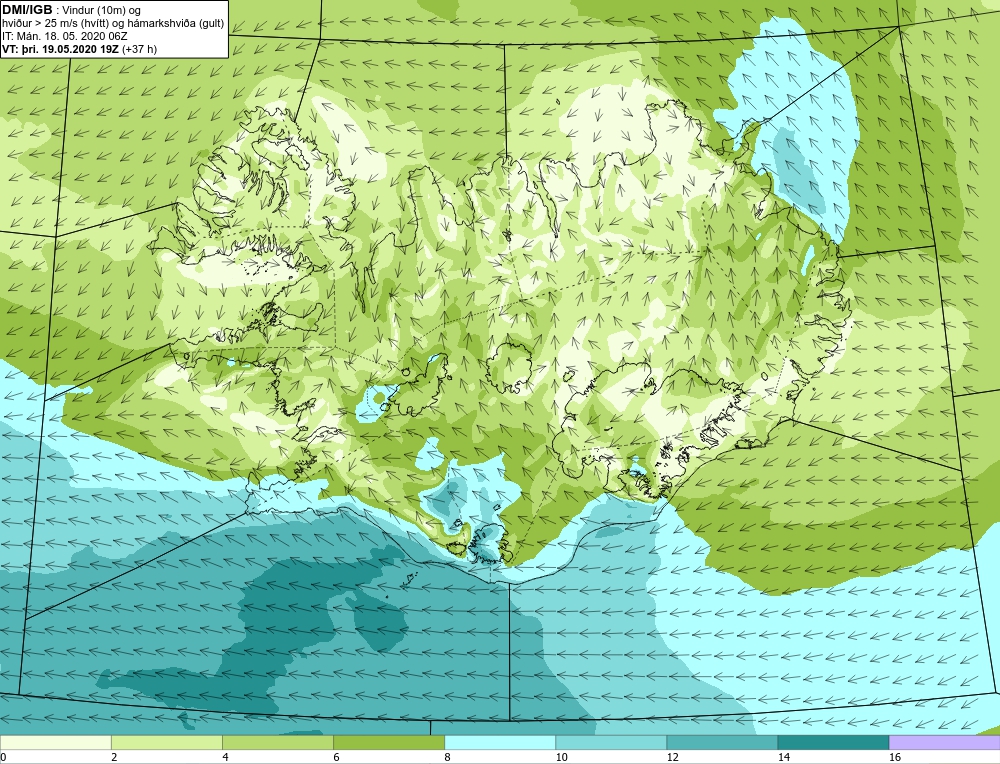Click the dark green 6–8 m/s legend swatch

coord(388,742)
